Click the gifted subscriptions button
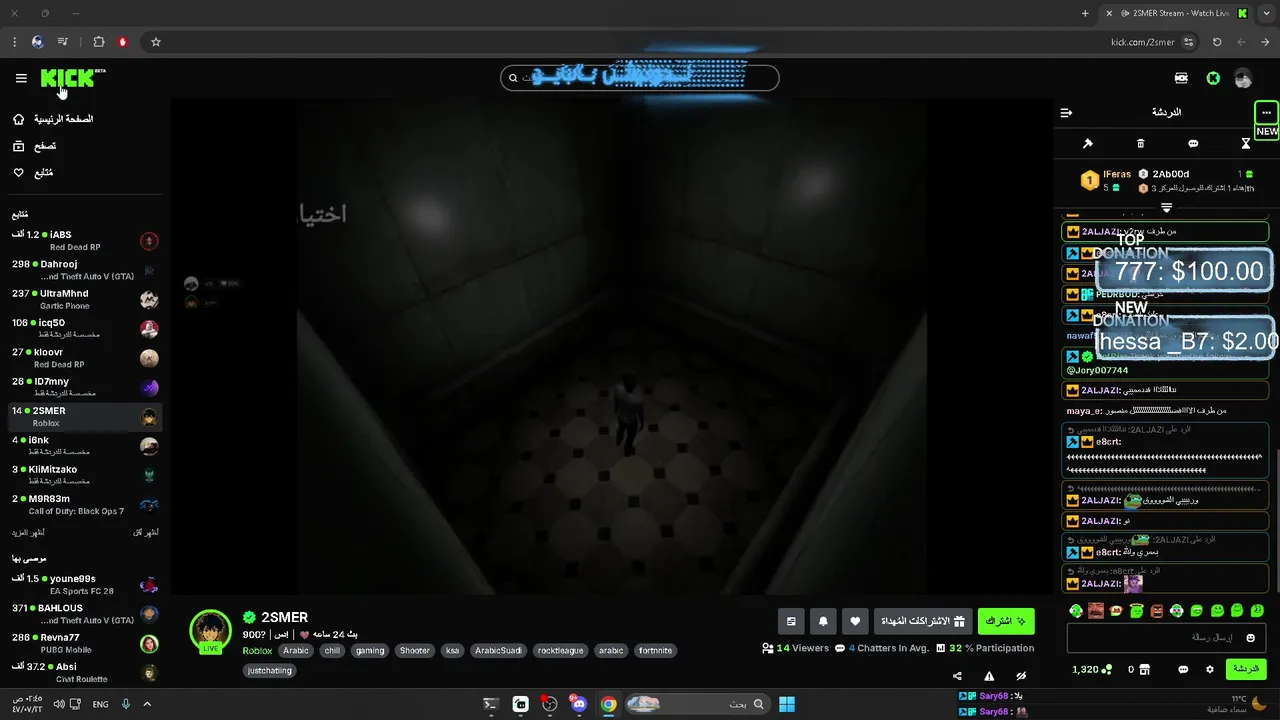Screen dimensions: 1280x720 (923, 621)
